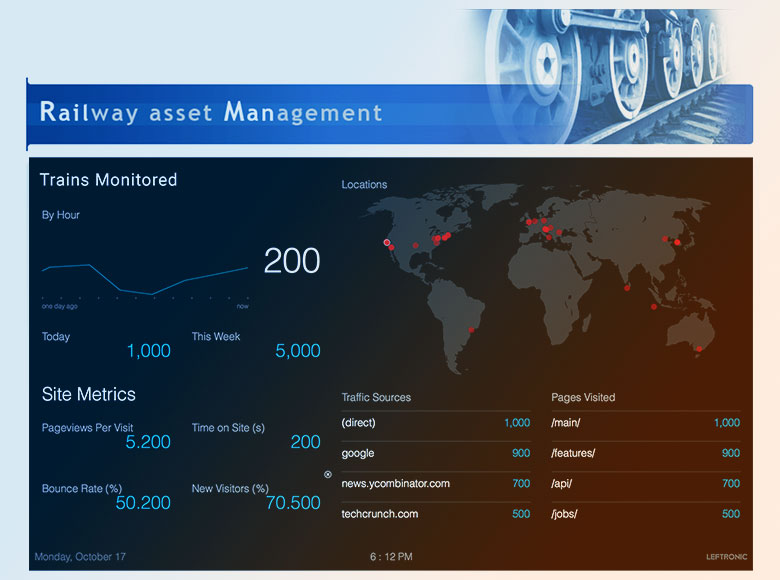Select the (direct) traffic source row
Screen dimensions: 780x580
click(x=436, y=423)
